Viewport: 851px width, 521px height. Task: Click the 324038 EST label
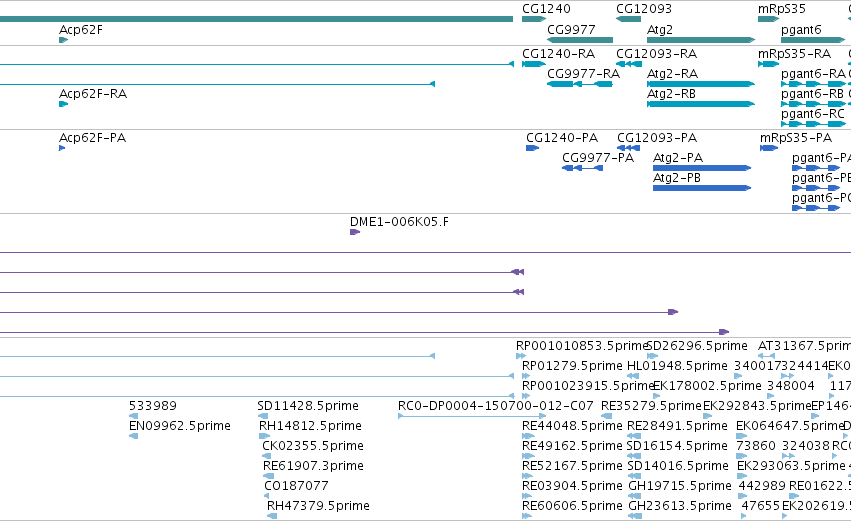805,446
